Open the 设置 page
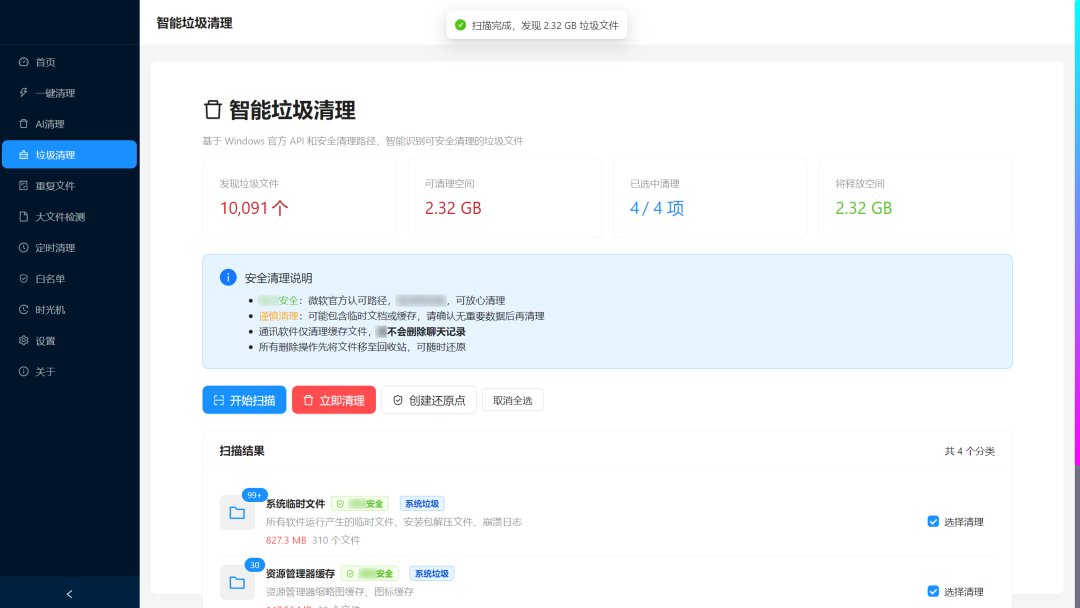 [x=70, y=341]
